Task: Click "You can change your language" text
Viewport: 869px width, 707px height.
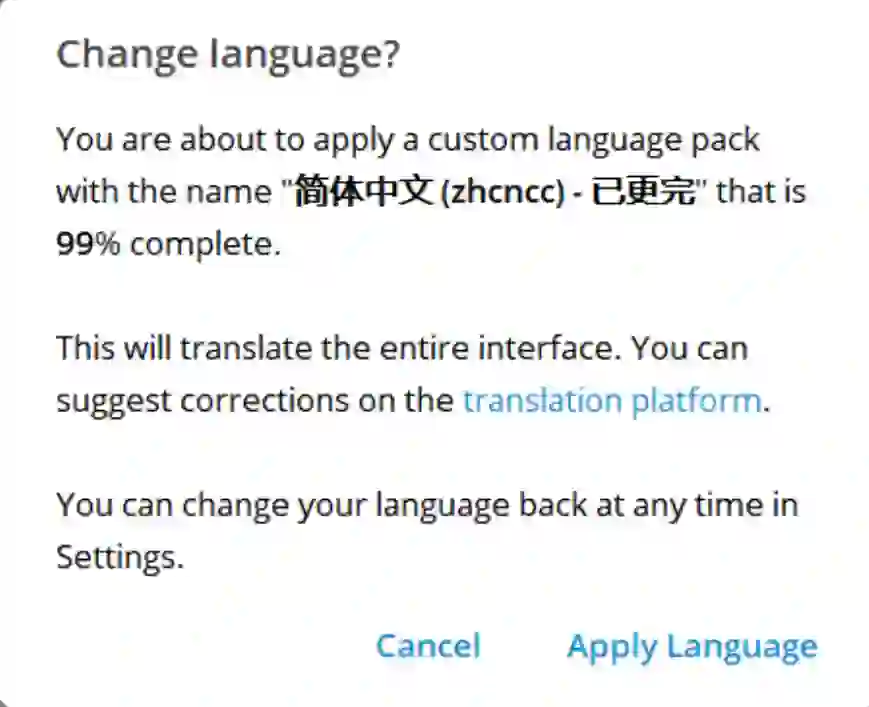Action: point(282,504)
